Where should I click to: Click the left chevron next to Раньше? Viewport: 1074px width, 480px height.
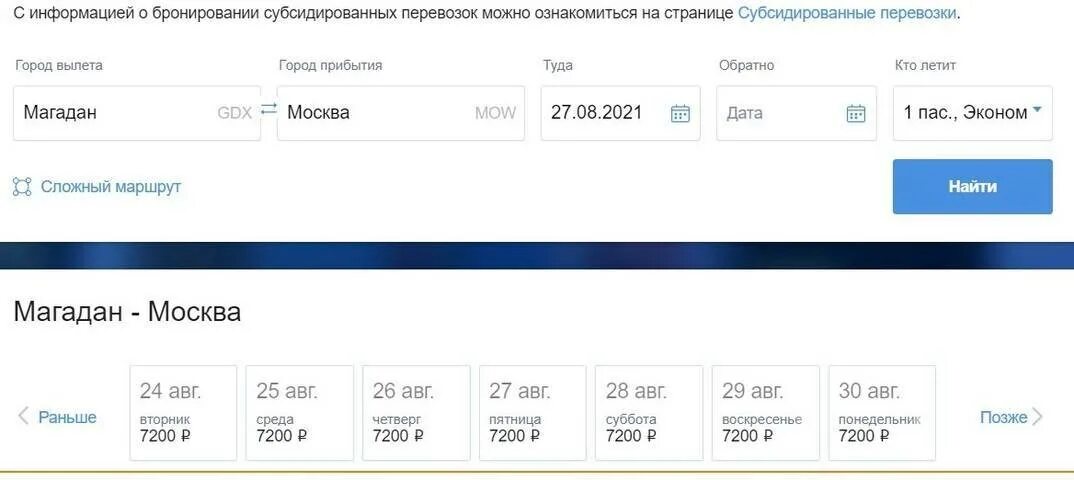[x=23, y=416]
